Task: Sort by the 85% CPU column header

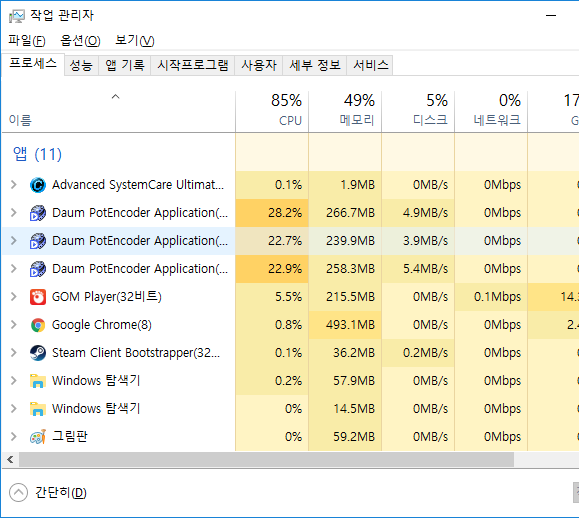Action: [x=272, y=111]
